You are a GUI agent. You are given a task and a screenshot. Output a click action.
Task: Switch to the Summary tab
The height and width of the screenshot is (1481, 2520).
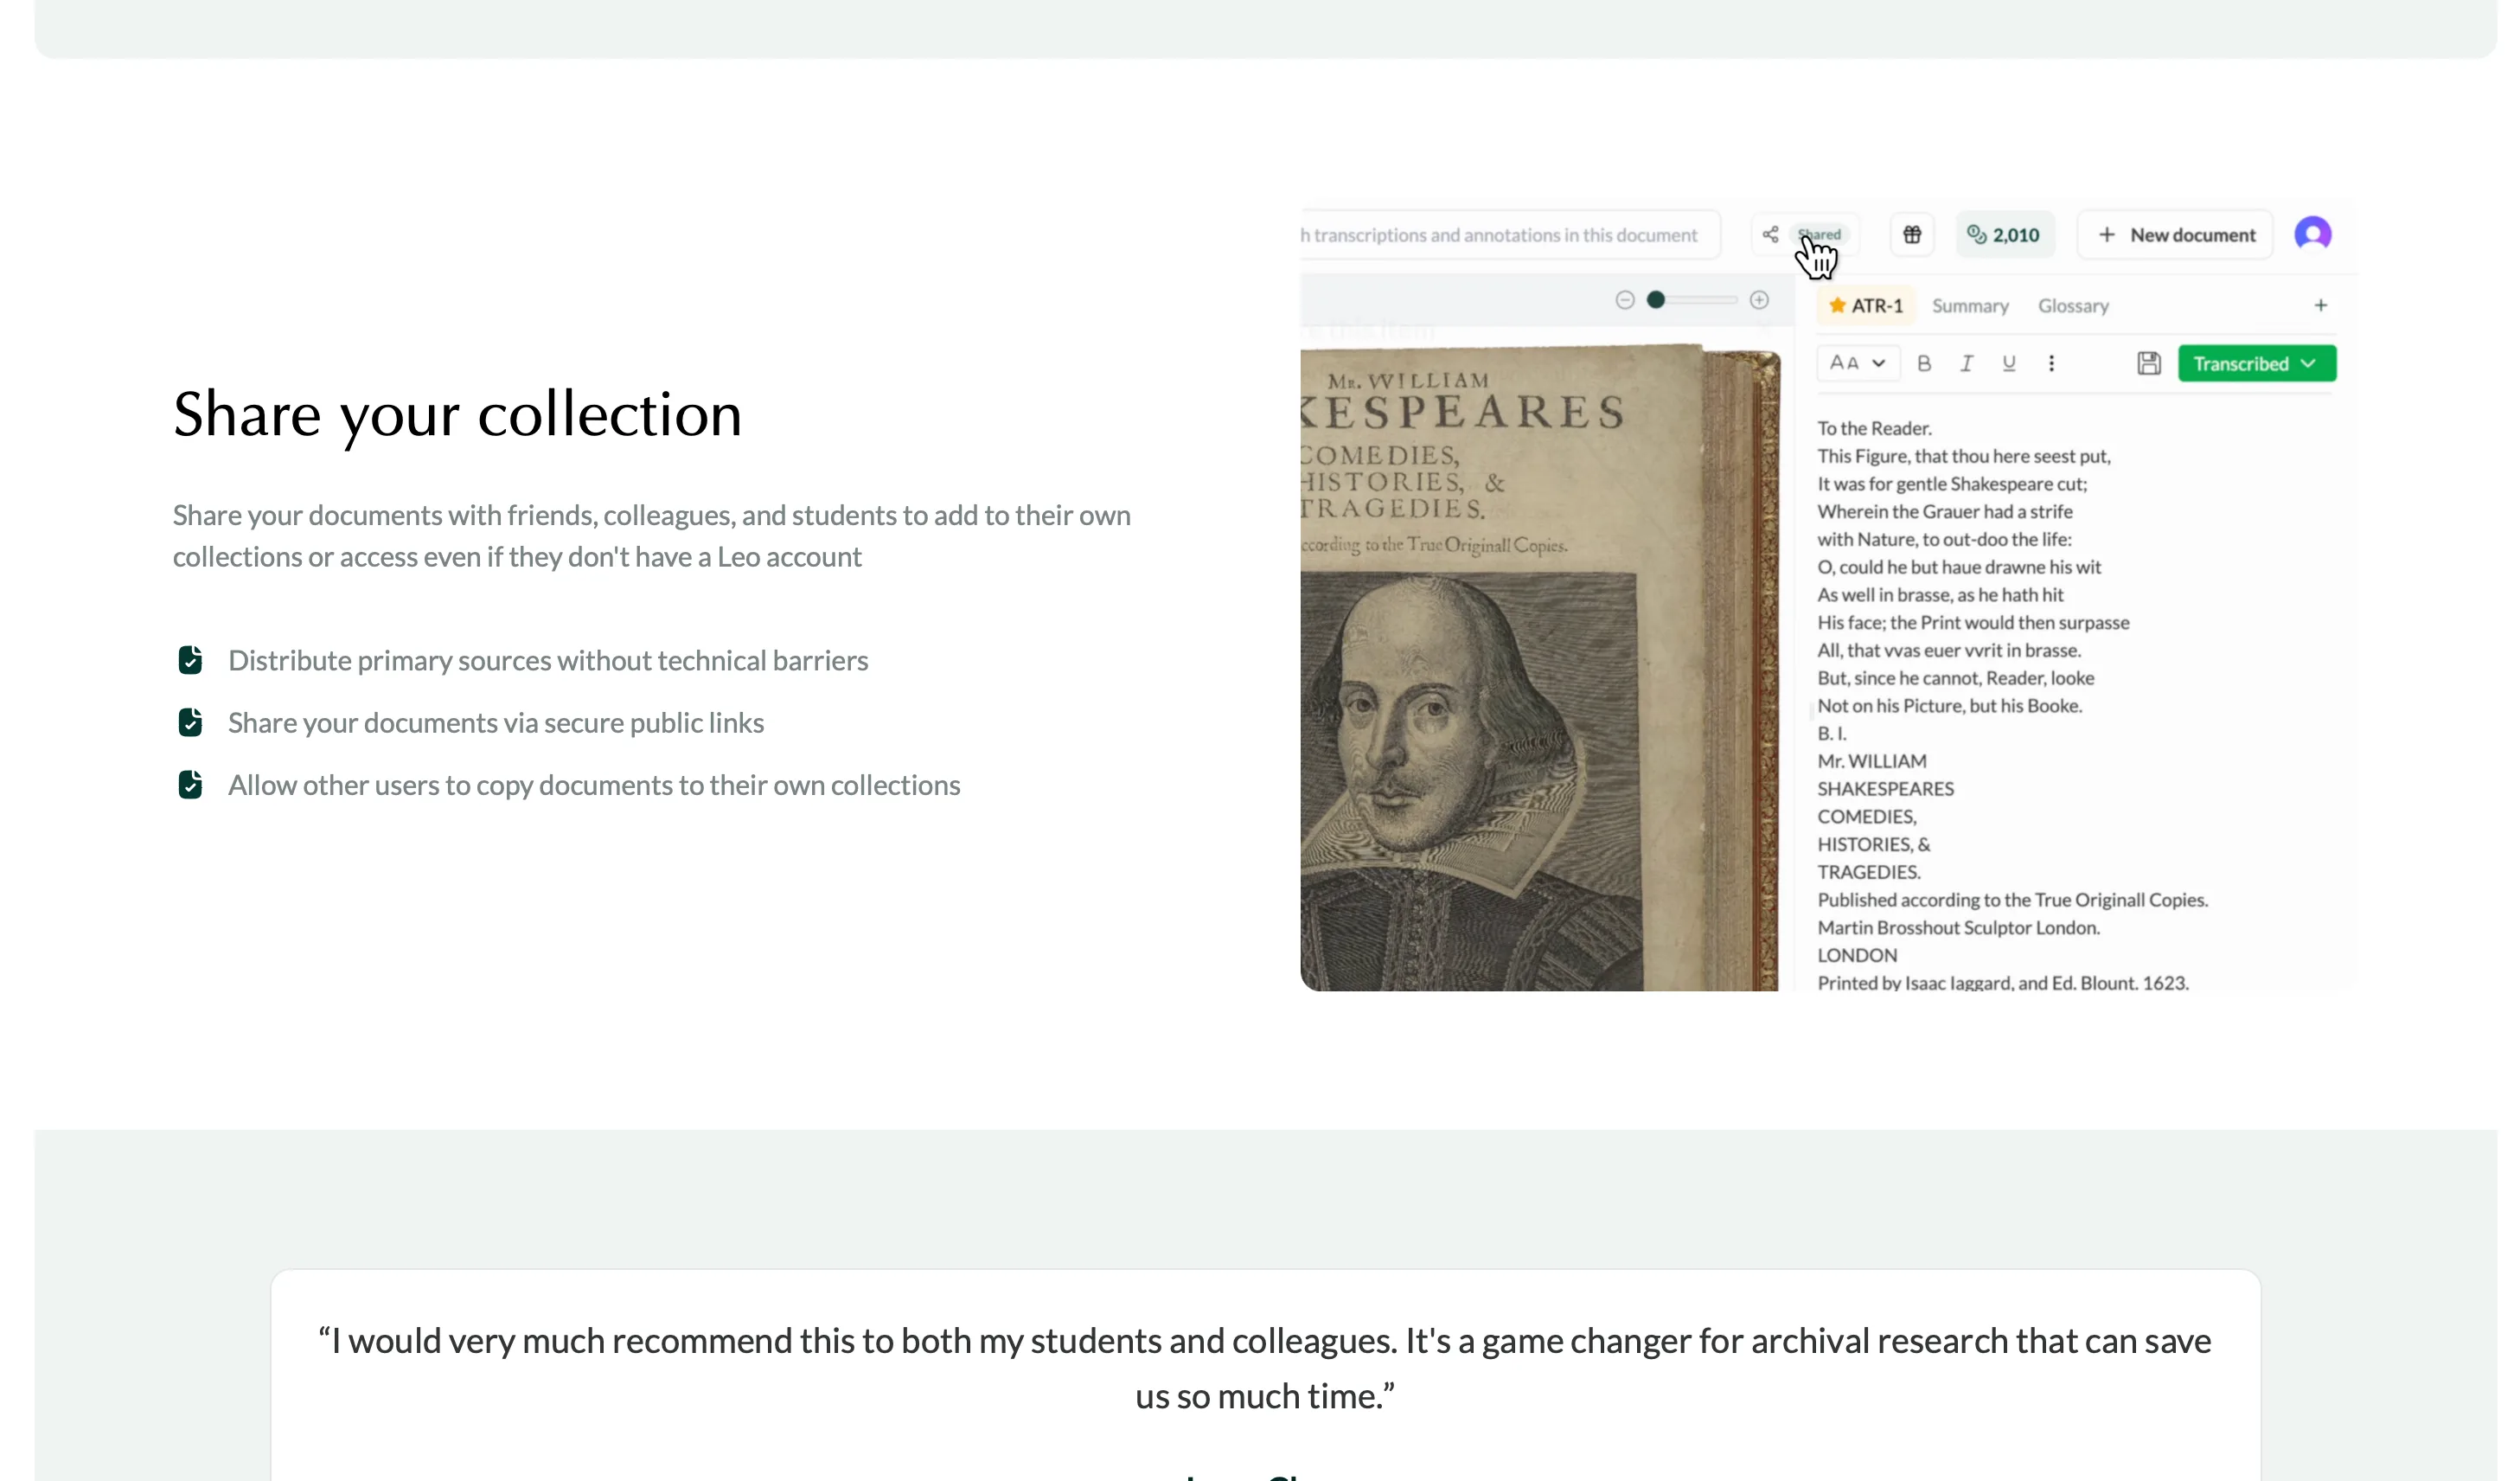(x=1970, y=306)
